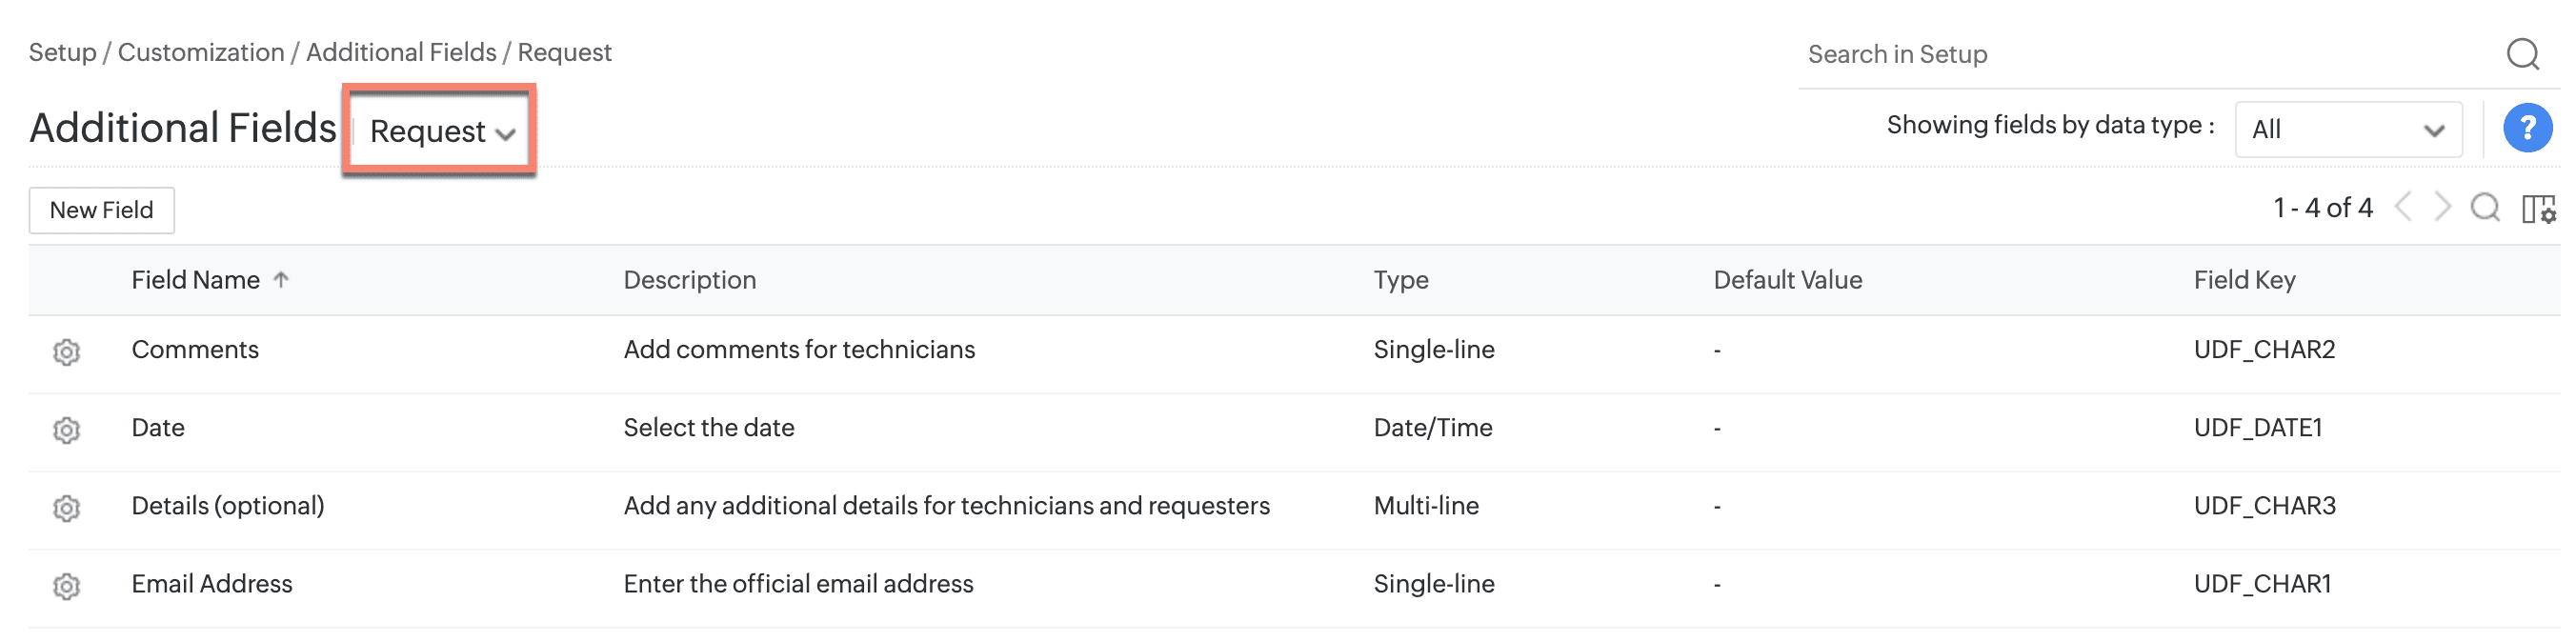Click the blue help question mark icon
Screen dimensions: 2576x642
tap(2526, 128)
